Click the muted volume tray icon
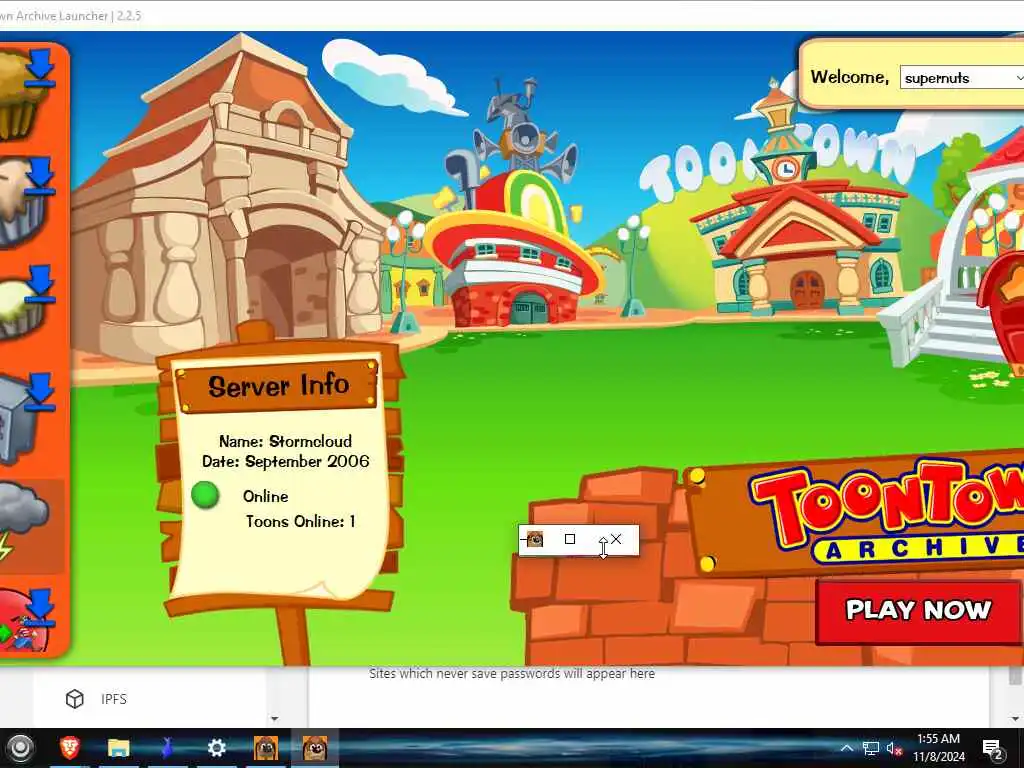 pyautogui.click(x=894, y=748)
